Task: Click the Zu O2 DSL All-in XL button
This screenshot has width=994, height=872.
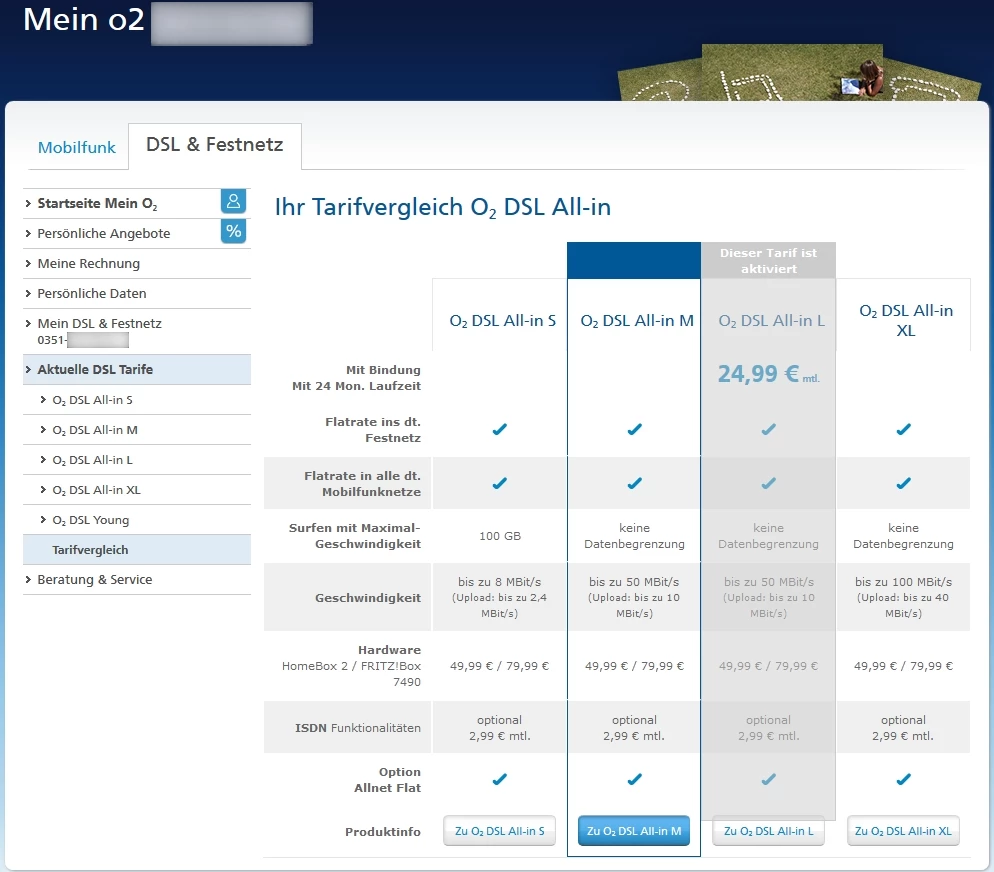Action: 903,831
